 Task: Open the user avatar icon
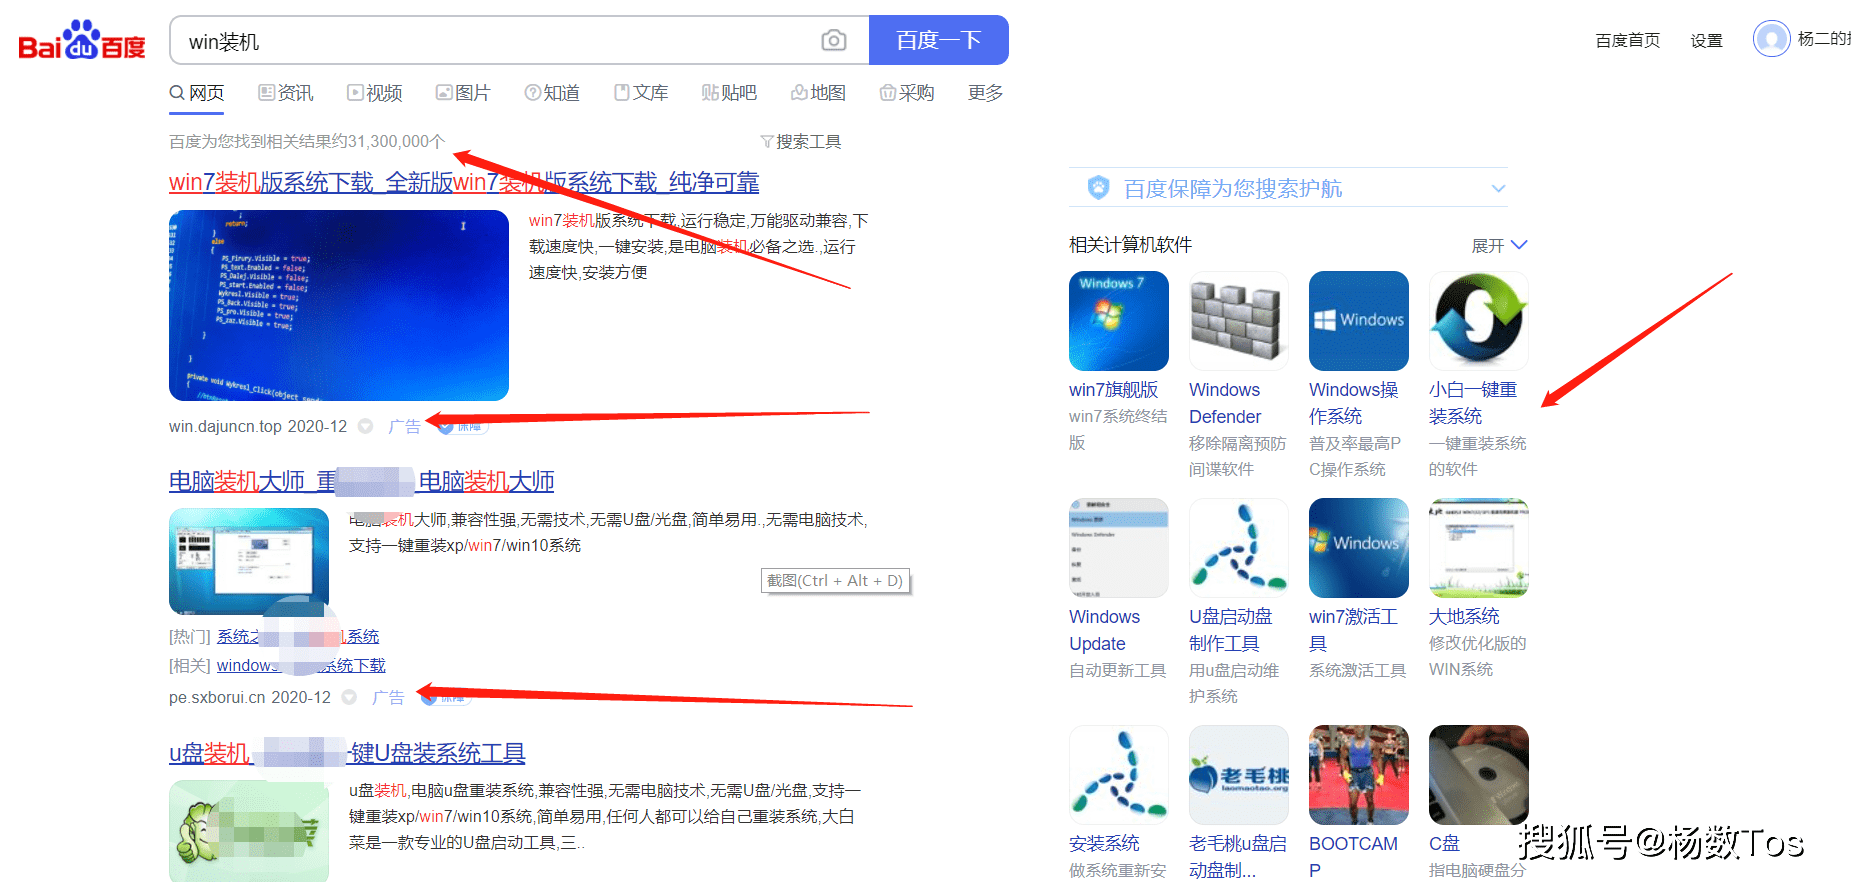click(x=1771, y=39)
